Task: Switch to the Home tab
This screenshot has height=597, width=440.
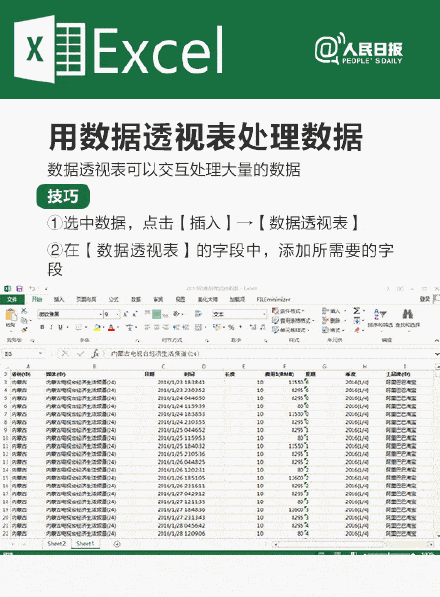Action: 37,299
